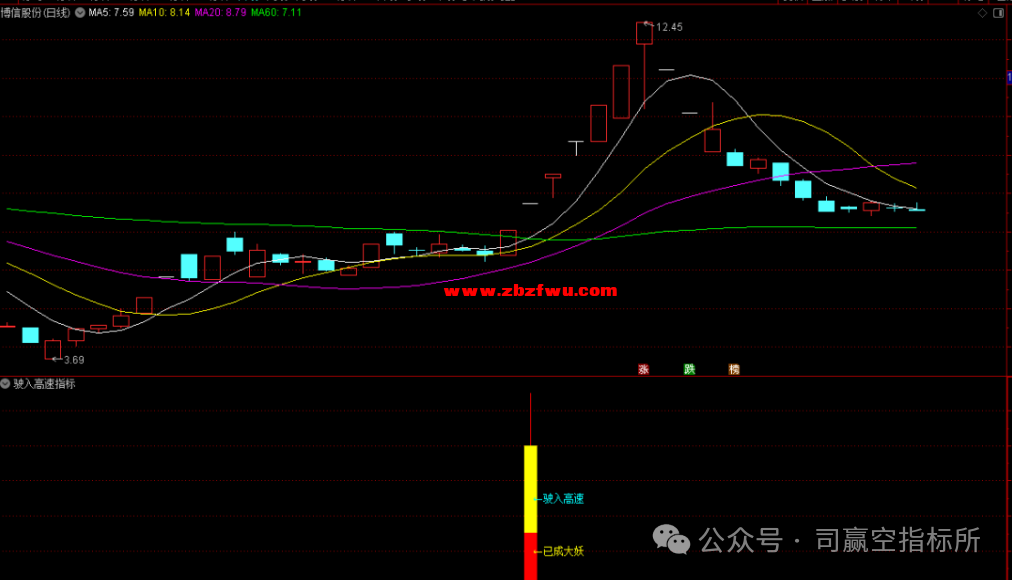This screenshot has width=1012, height=580.
Task: Open the dropdown next to 博信股份(日线)
Action: (80, 12)
